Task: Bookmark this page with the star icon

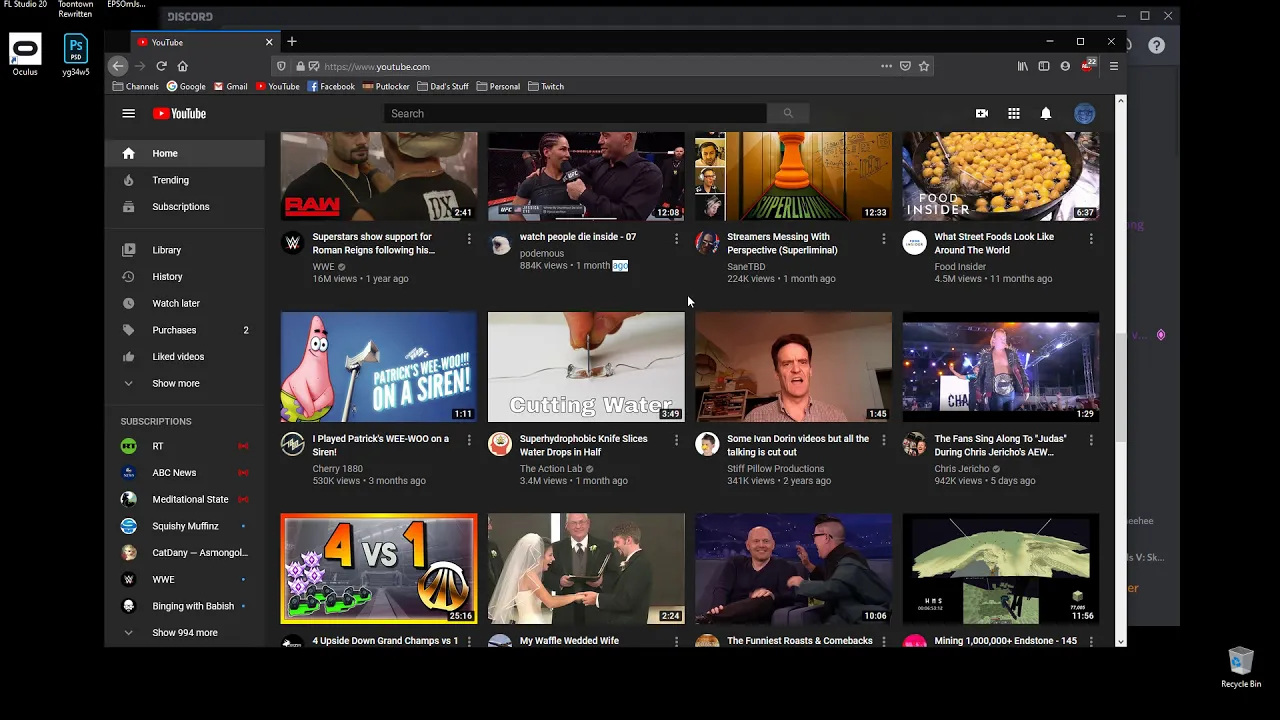Action: (x=924, y=66)
